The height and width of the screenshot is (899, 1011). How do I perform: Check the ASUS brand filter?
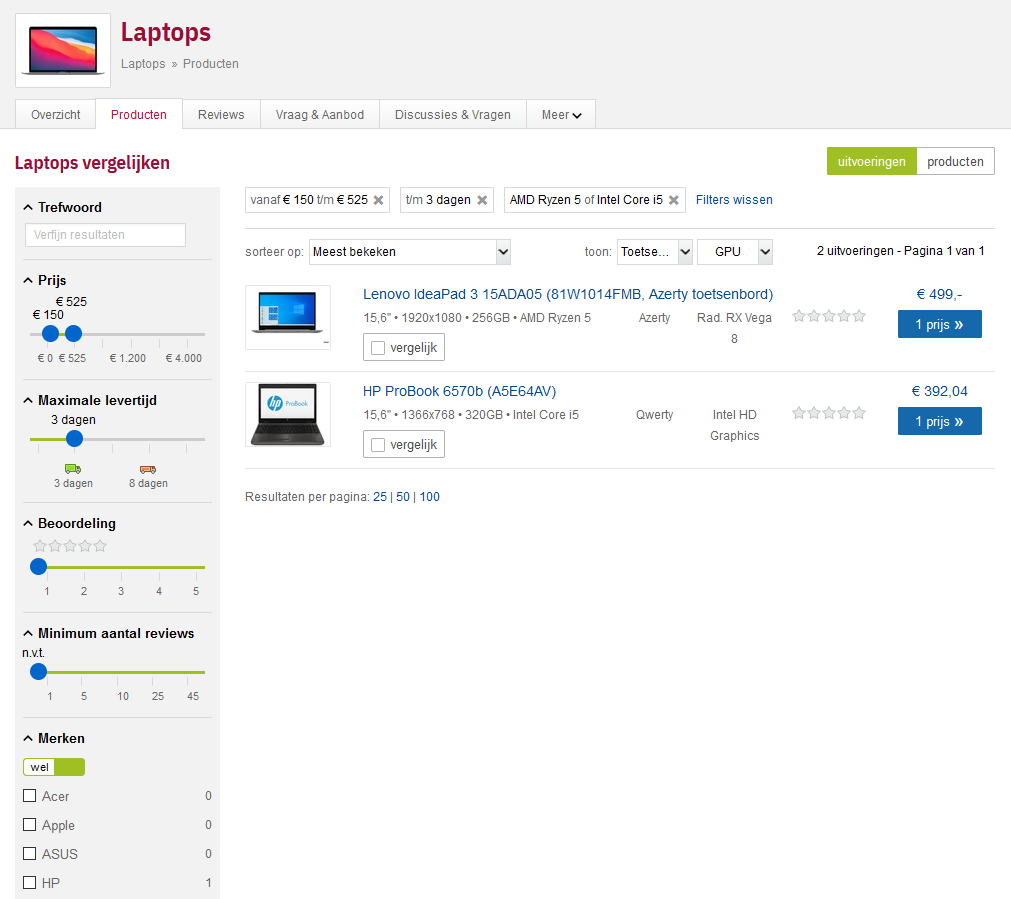click(29, 854)
